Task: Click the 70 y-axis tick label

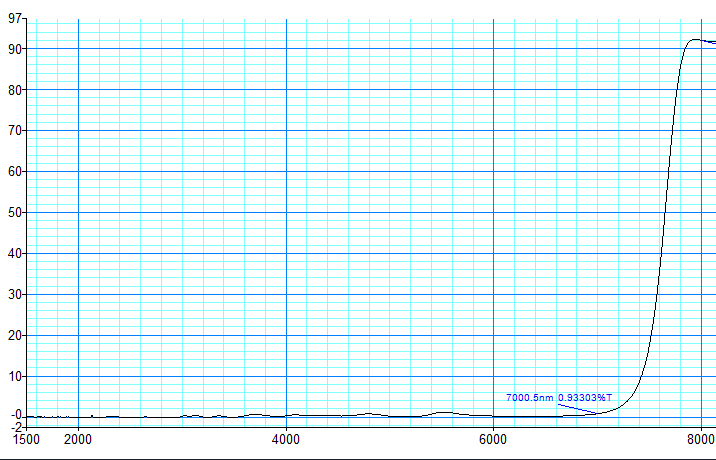Action: 14,130
